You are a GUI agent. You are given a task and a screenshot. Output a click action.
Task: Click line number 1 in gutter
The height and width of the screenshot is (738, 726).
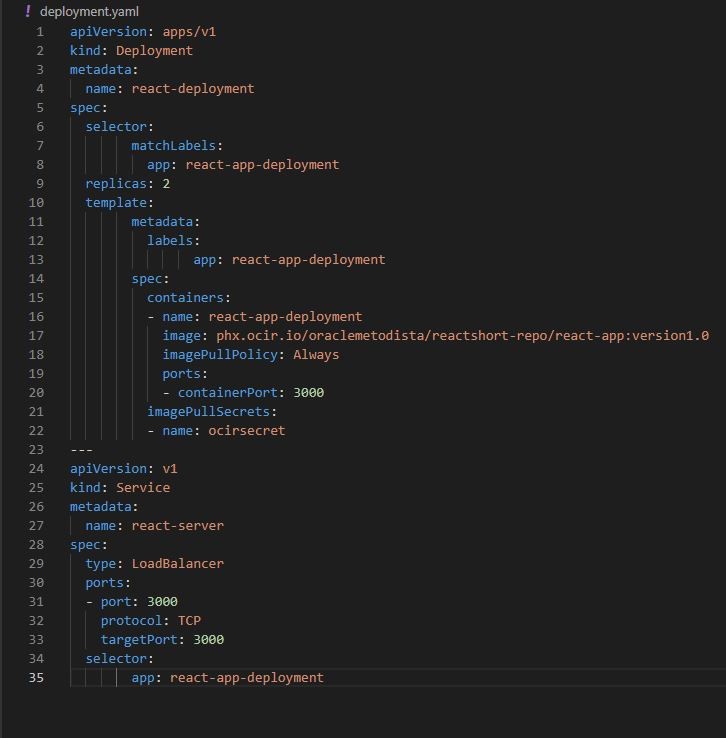[x=40, y=32]
